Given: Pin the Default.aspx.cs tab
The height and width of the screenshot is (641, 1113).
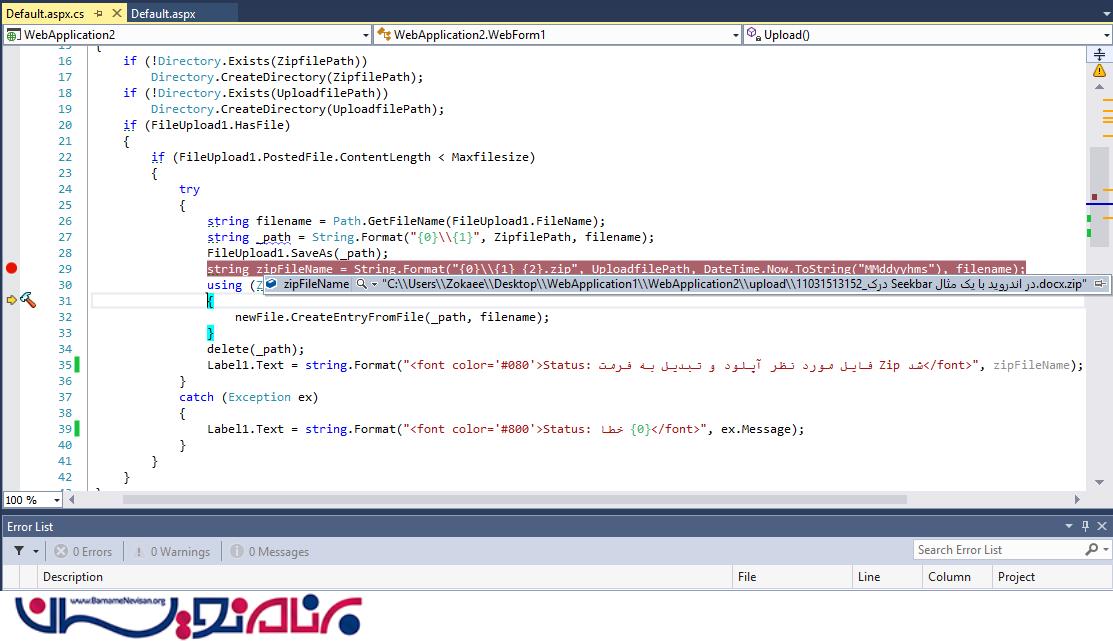Looking at the screenshot, I should point(97,14).
